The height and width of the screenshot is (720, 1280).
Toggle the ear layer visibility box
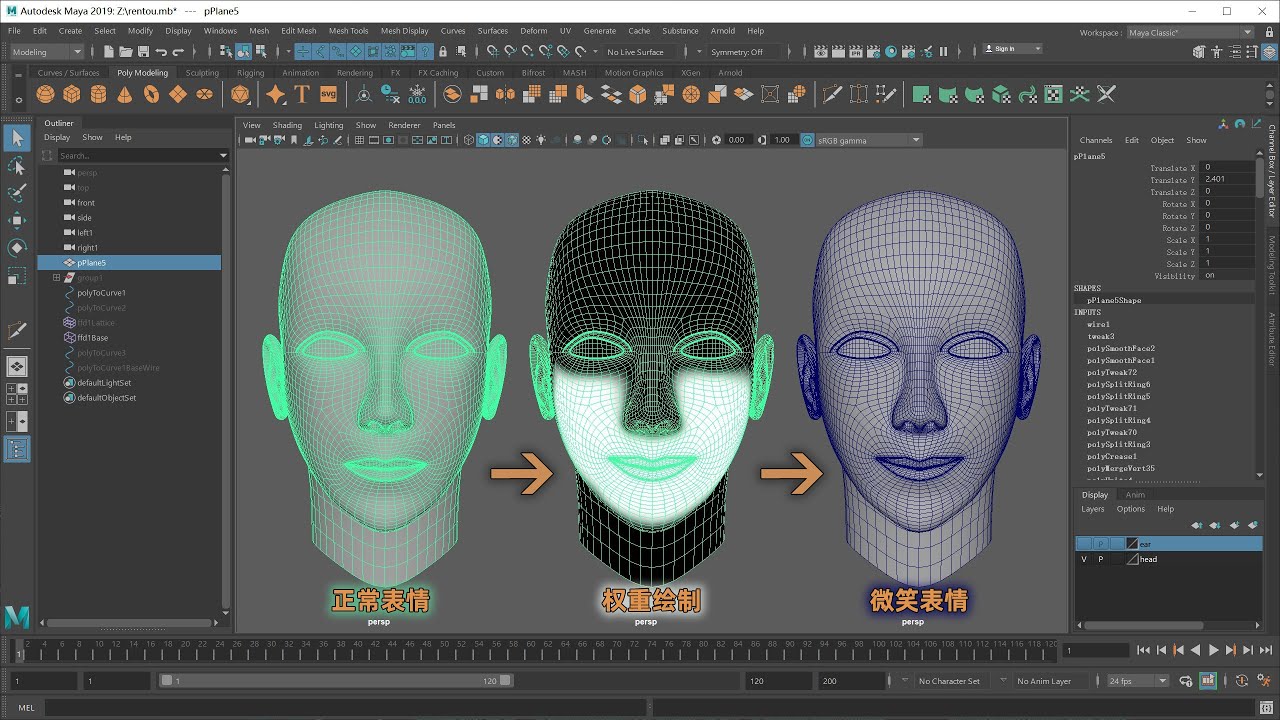[x=1084, y=543]
